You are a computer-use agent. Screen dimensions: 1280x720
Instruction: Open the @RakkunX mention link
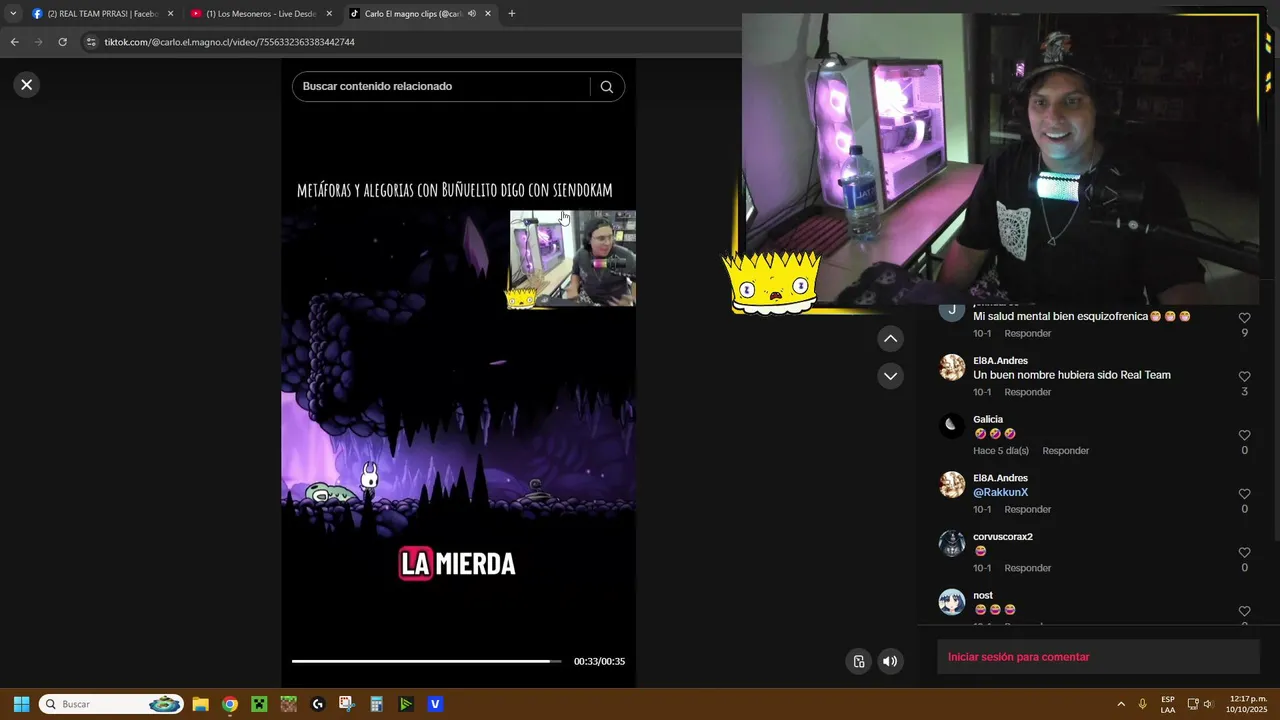pyautogui.click(x=1000, y=493)
